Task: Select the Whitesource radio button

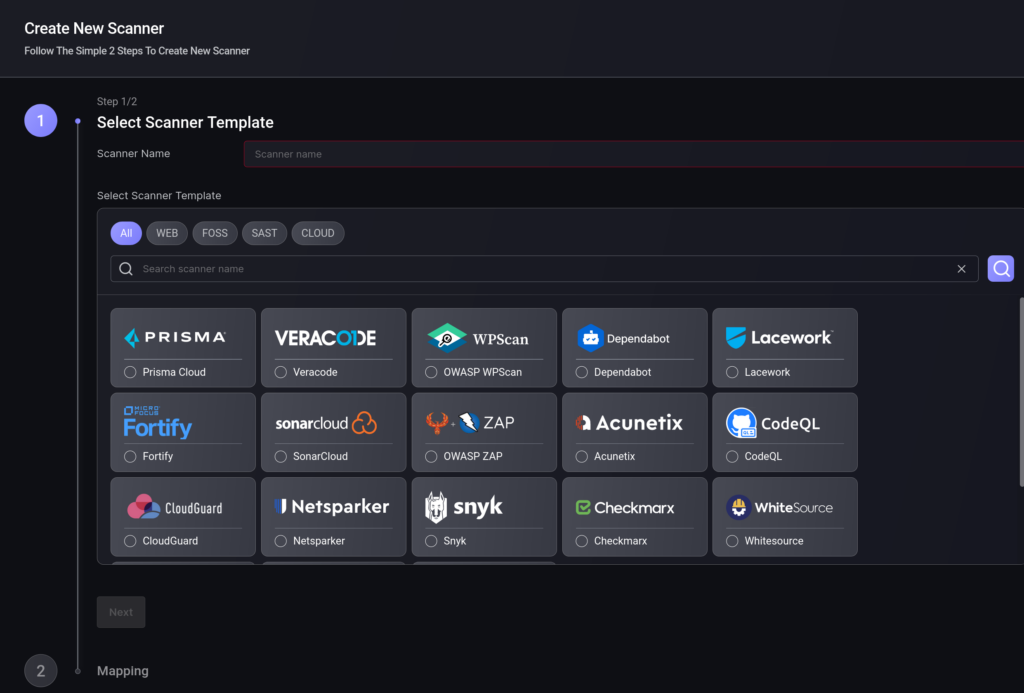Action: (x=732, y=541)
